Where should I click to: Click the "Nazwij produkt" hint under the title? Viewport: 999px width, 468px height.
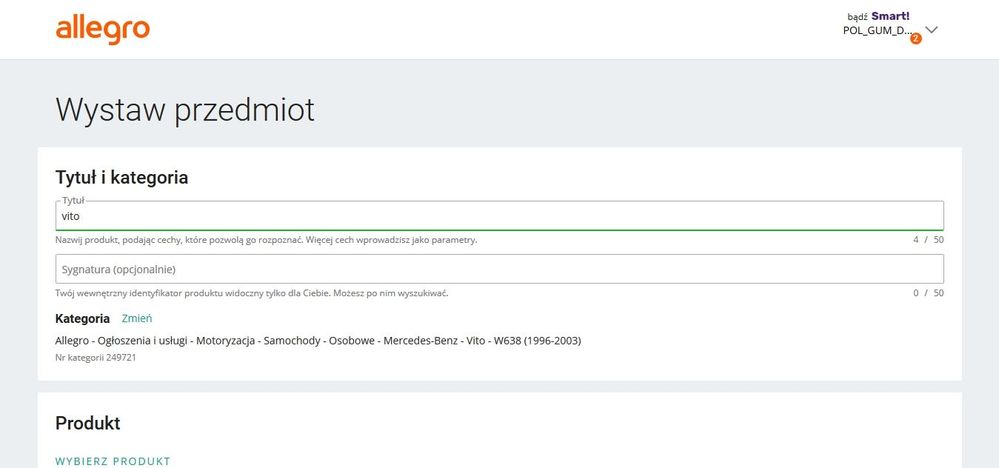click(265, 240)
